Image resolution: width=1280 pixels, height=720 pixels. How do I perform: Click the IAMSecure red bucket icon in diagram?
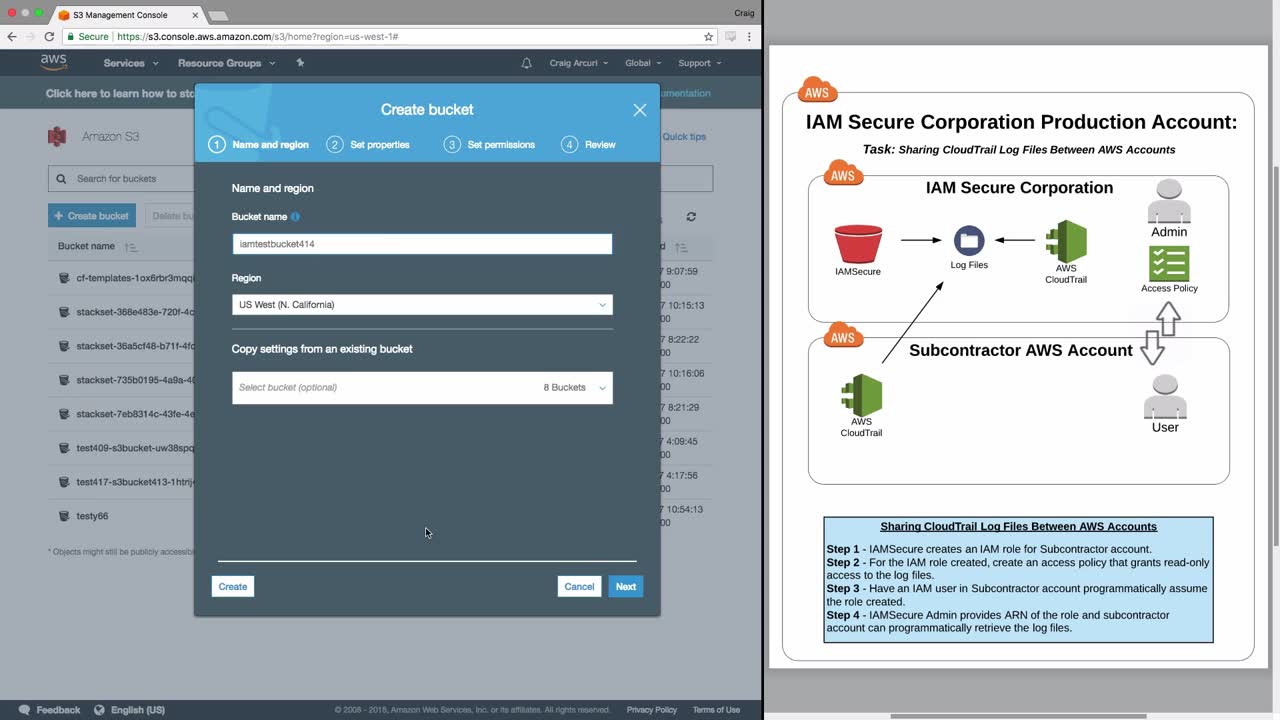pyautogui.click(x=858, y=245)
